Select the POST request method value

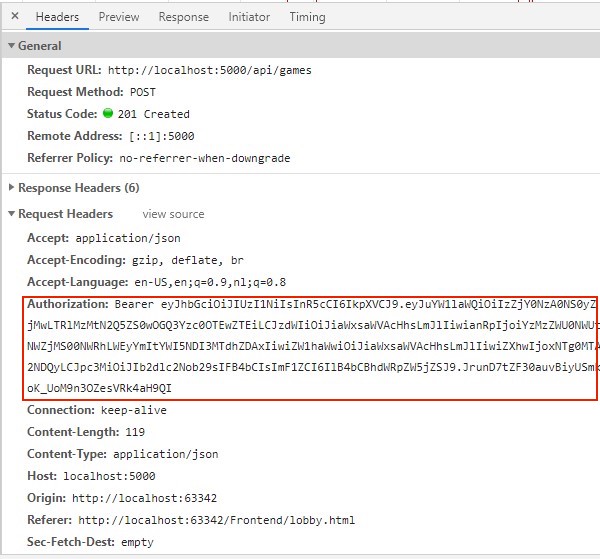point(143,92)
